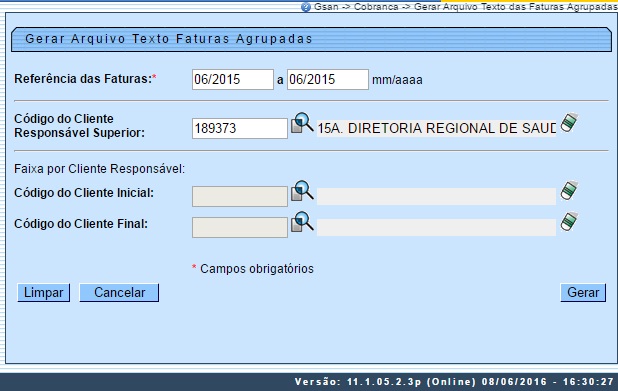
Task: Erase the Código do Cliente Final field
Action: [x=569, y=222]
